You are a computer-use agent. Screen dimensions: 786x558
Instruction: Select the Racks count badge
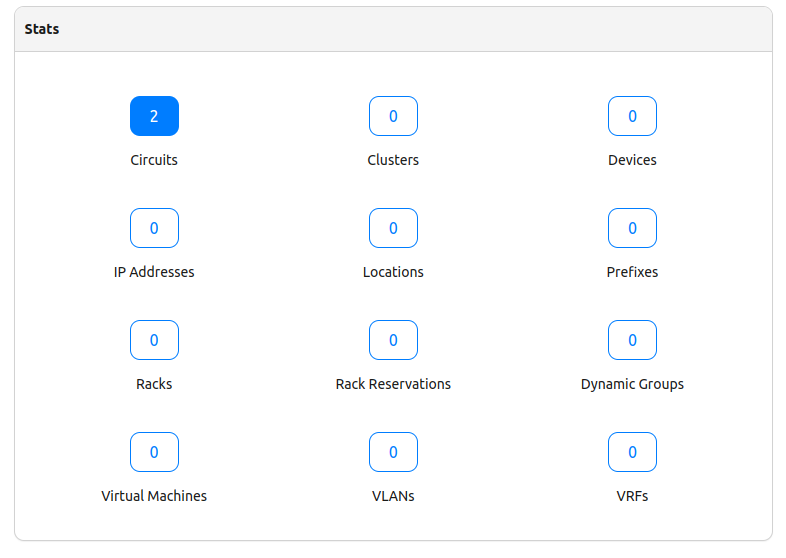click(154, 340)
